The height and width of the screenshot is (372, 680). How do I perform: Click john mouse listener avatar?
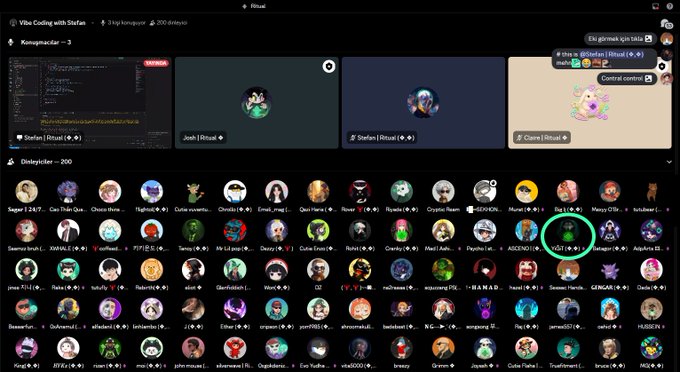[193, 348]
